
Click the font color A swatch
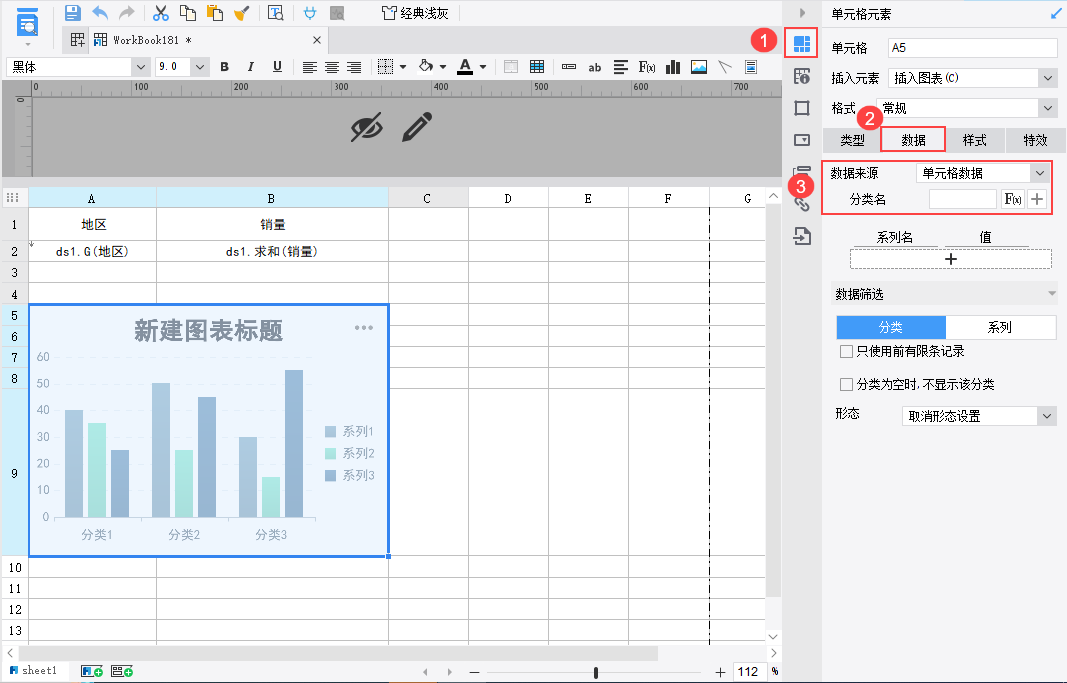click(x=465, y=67)
